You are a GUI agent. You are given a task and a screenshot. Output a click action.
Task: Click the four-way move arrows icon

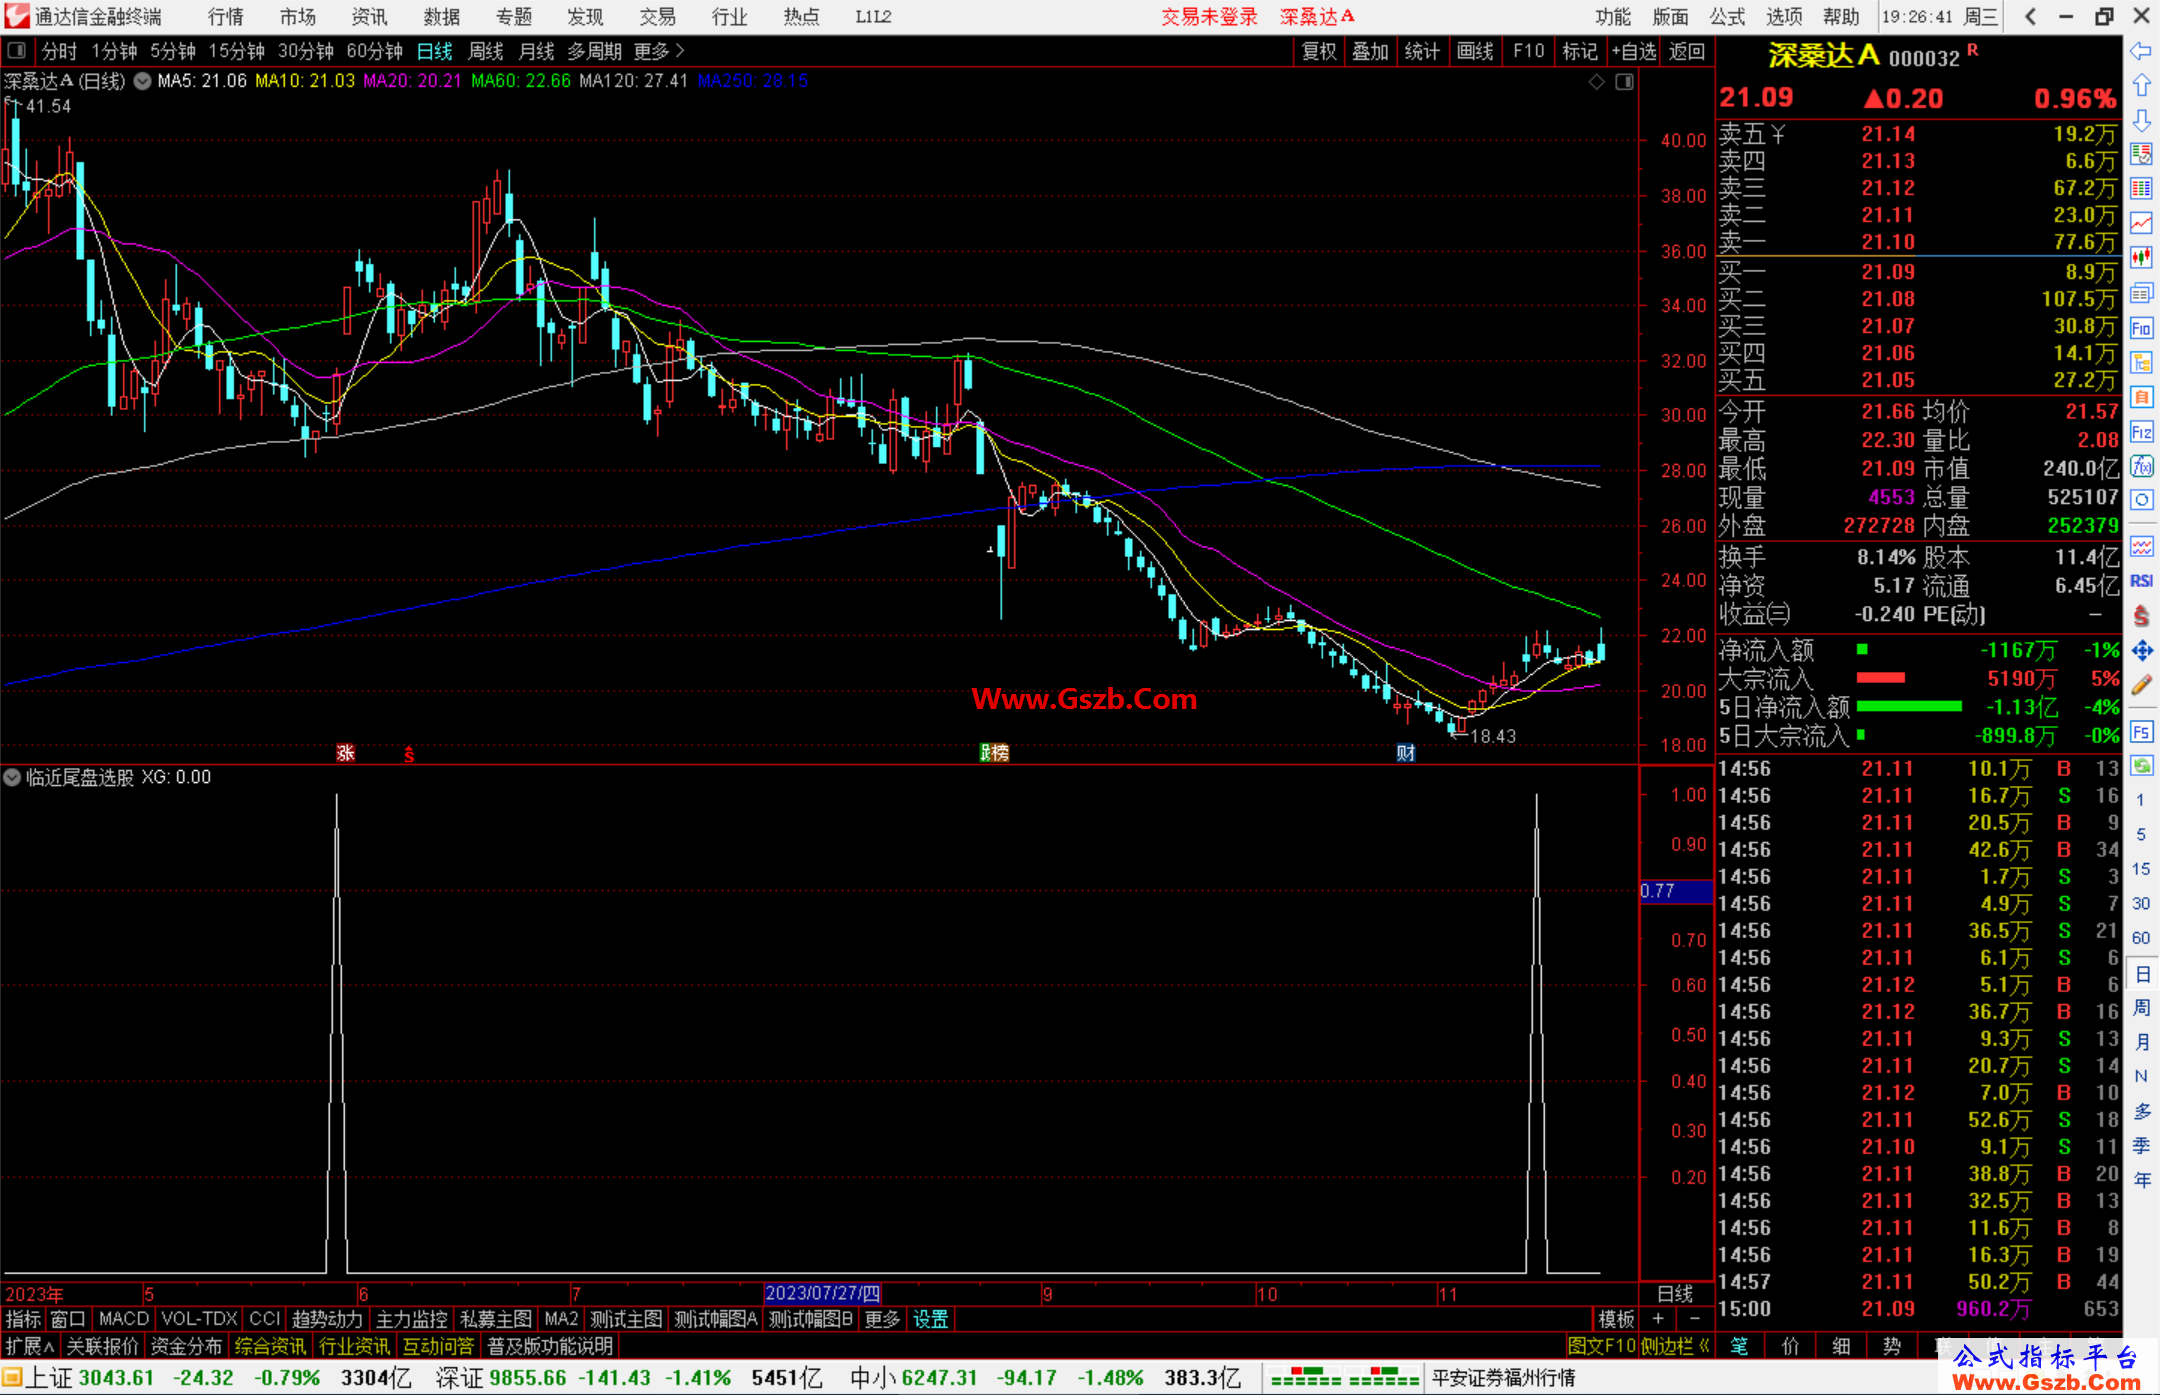(2141, 651)
